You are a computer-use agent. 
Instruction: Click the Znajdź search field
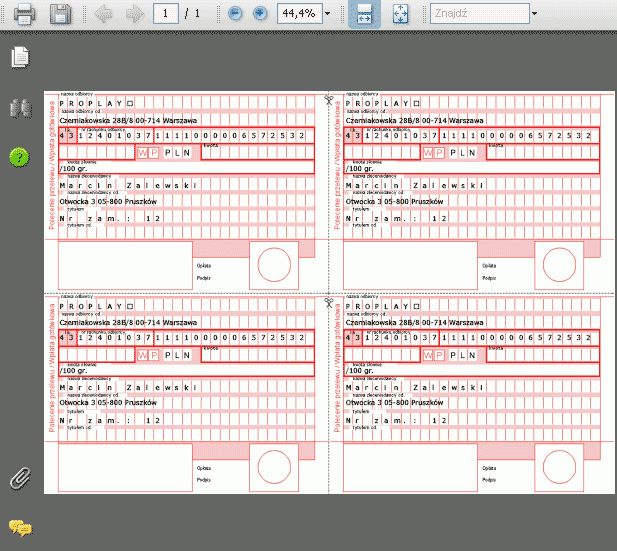pyautogui.click(x=480, y=14)
